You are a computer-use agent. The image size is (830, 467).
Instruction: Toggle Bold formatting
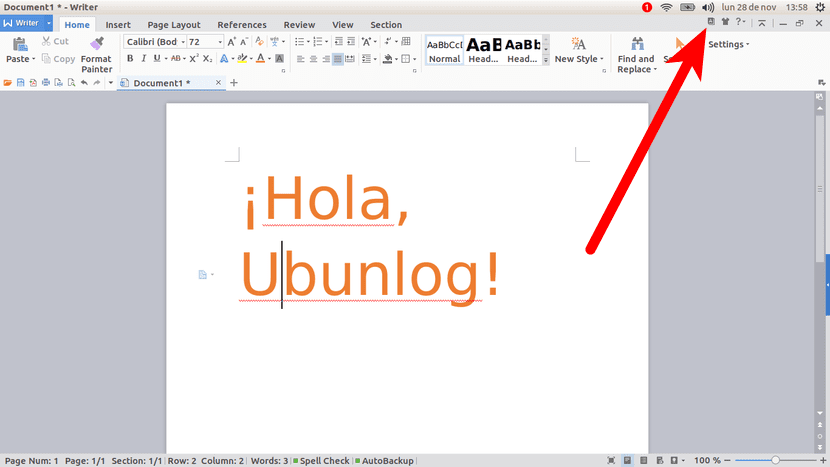130,59
